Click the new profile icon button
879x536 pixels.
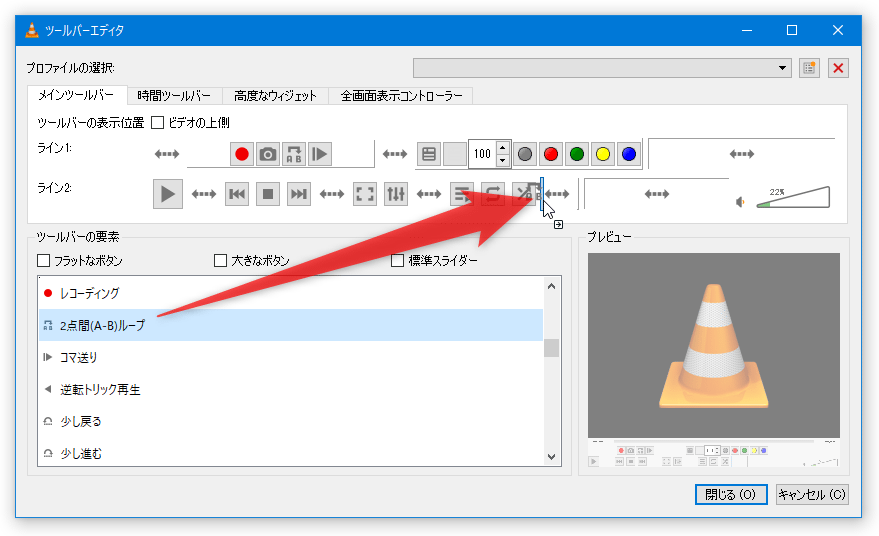pyautogui.click(x=809, y=68)
